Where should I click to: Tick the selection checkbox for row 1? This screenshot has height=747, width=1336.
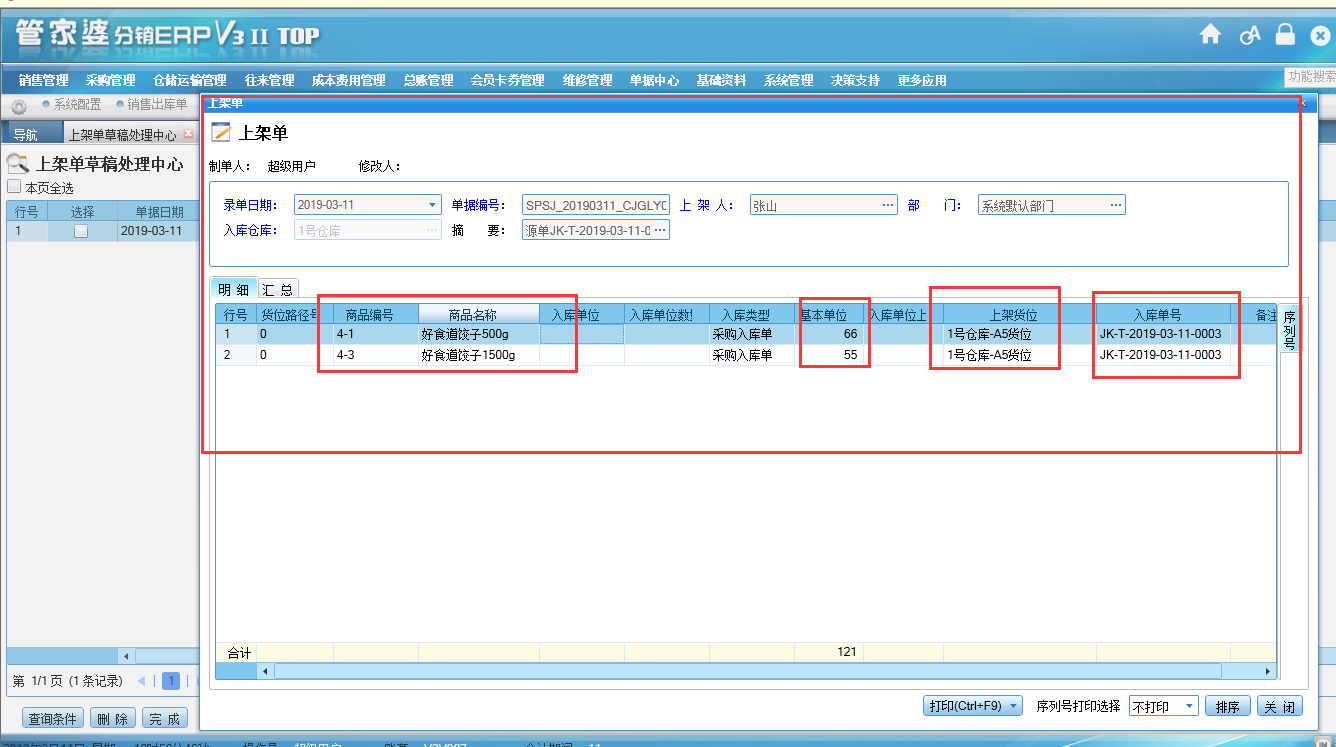(x=81, y=231)
